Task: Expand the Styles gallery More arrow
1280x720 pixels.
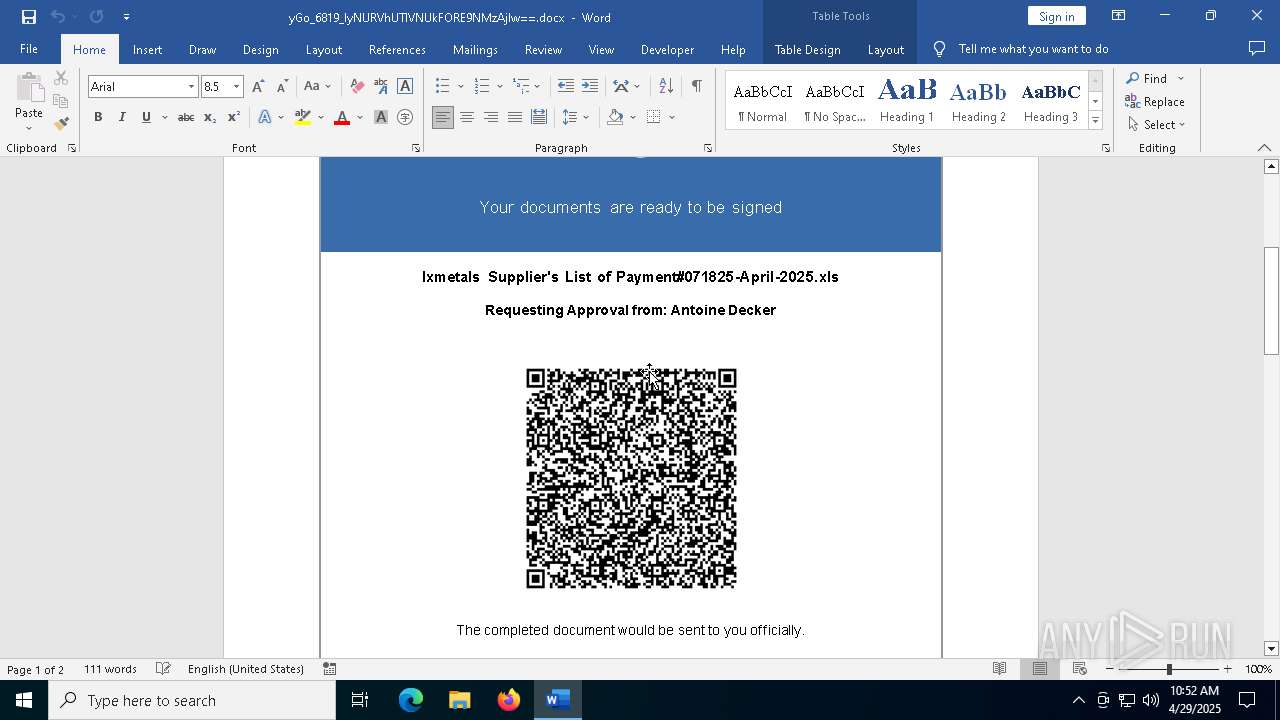Action: point(1095,121)
